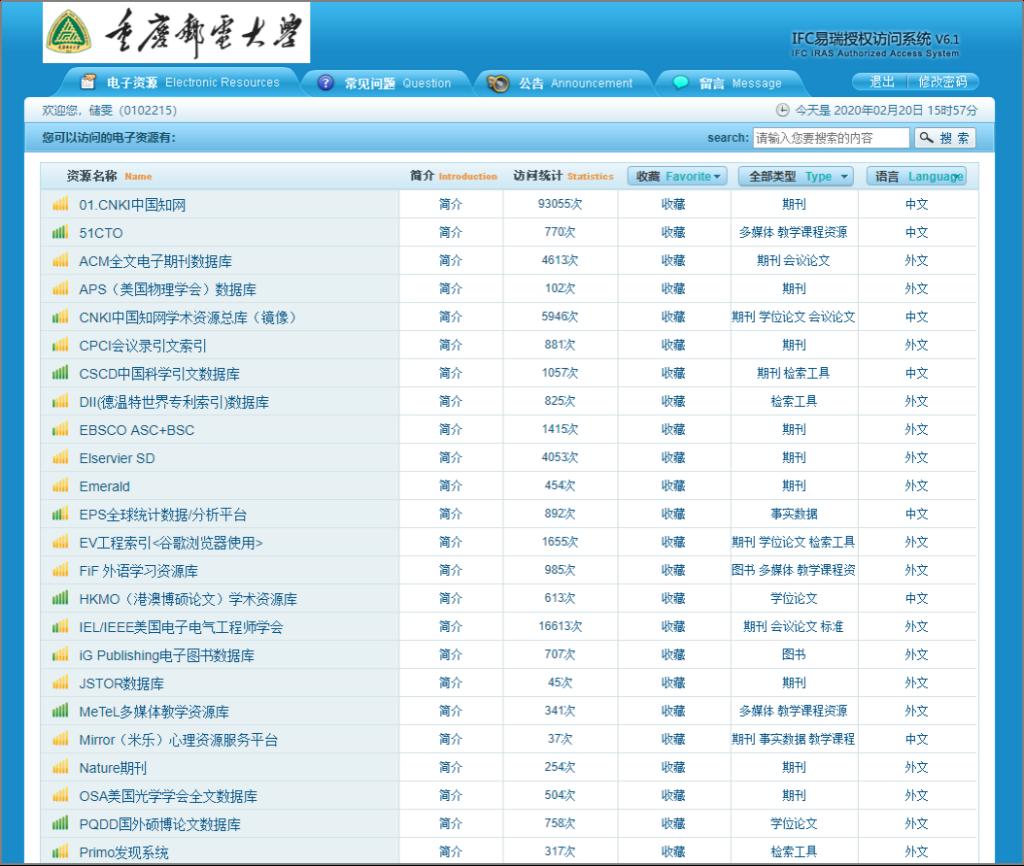This screenshot has height=866, width=1024.
Task: Open the DII德温特世界专利索引数据库 link
Action: pyautogui.click(x=174, y=402)
